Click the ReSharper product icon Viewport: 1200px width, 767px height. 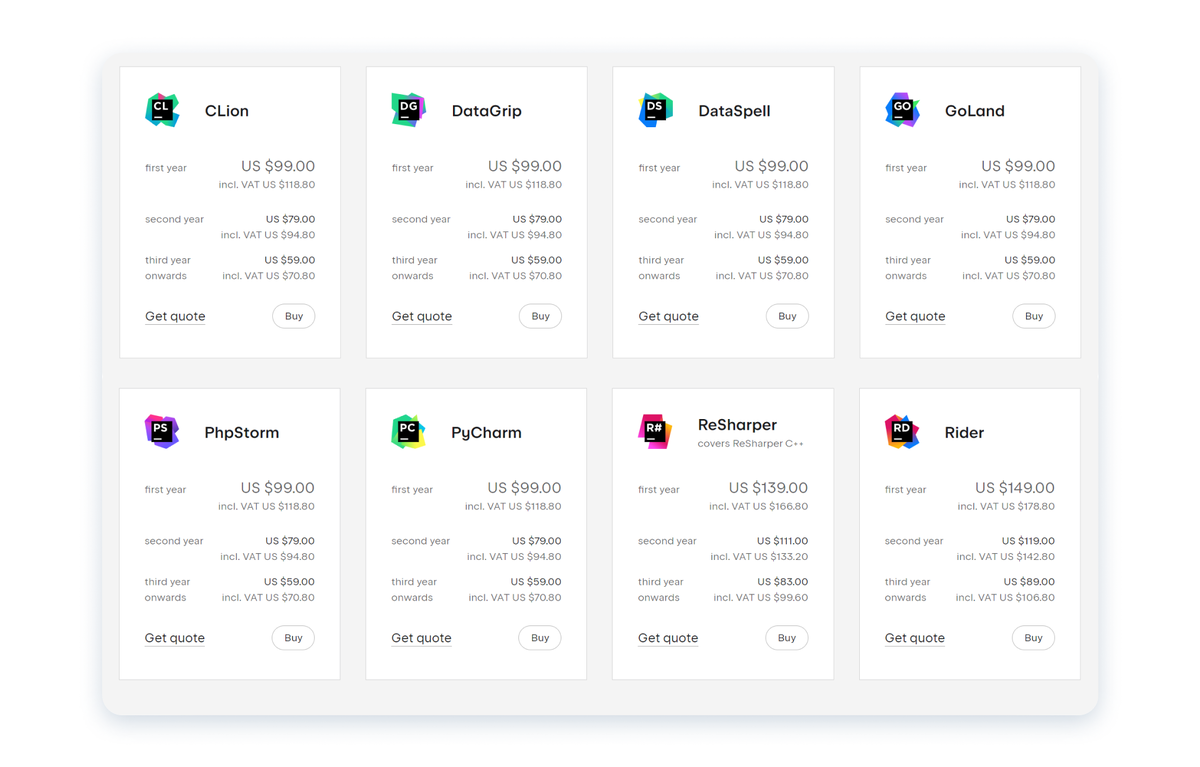[655, 432]
